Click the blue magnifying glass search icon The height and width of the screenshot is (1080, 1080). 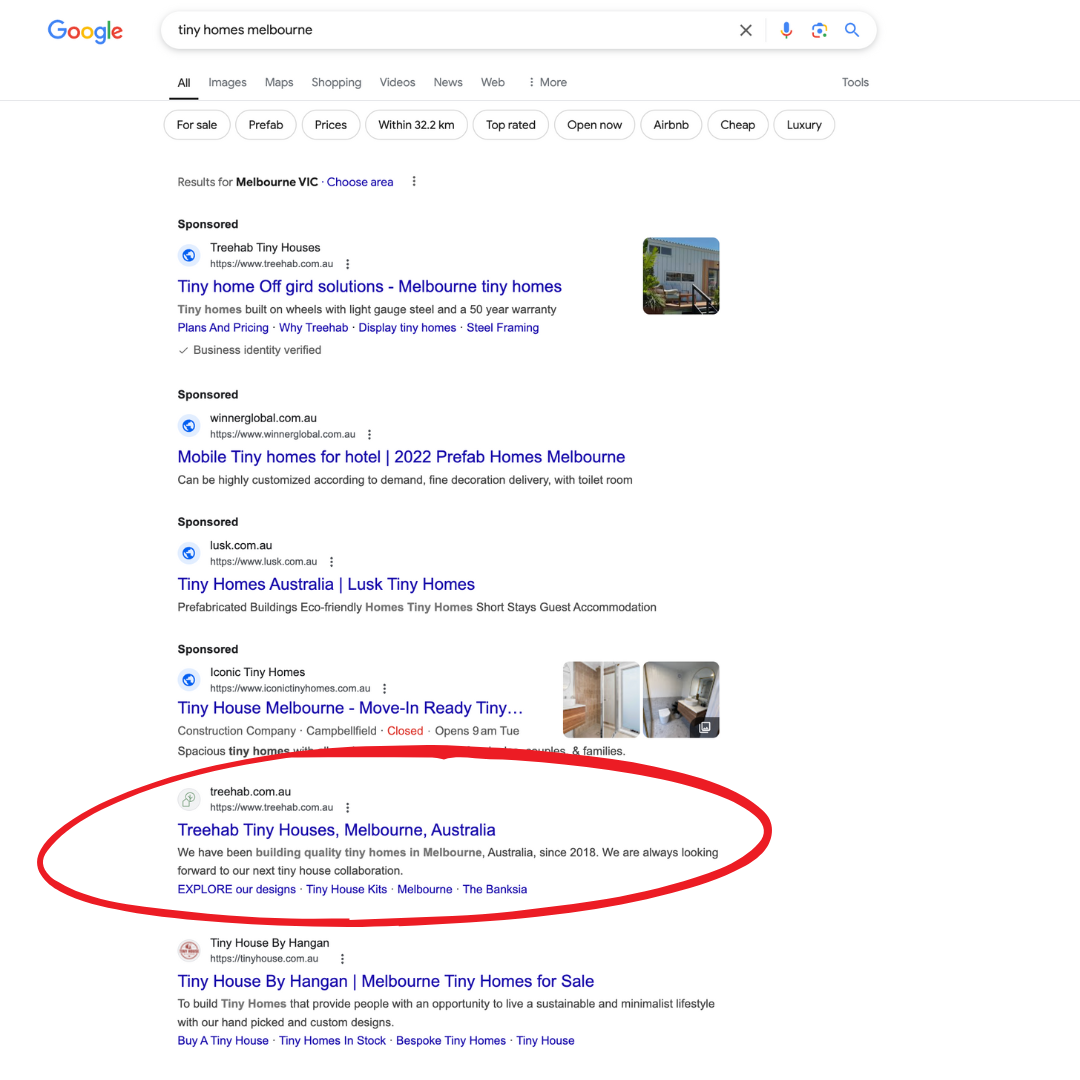(852, 30)
